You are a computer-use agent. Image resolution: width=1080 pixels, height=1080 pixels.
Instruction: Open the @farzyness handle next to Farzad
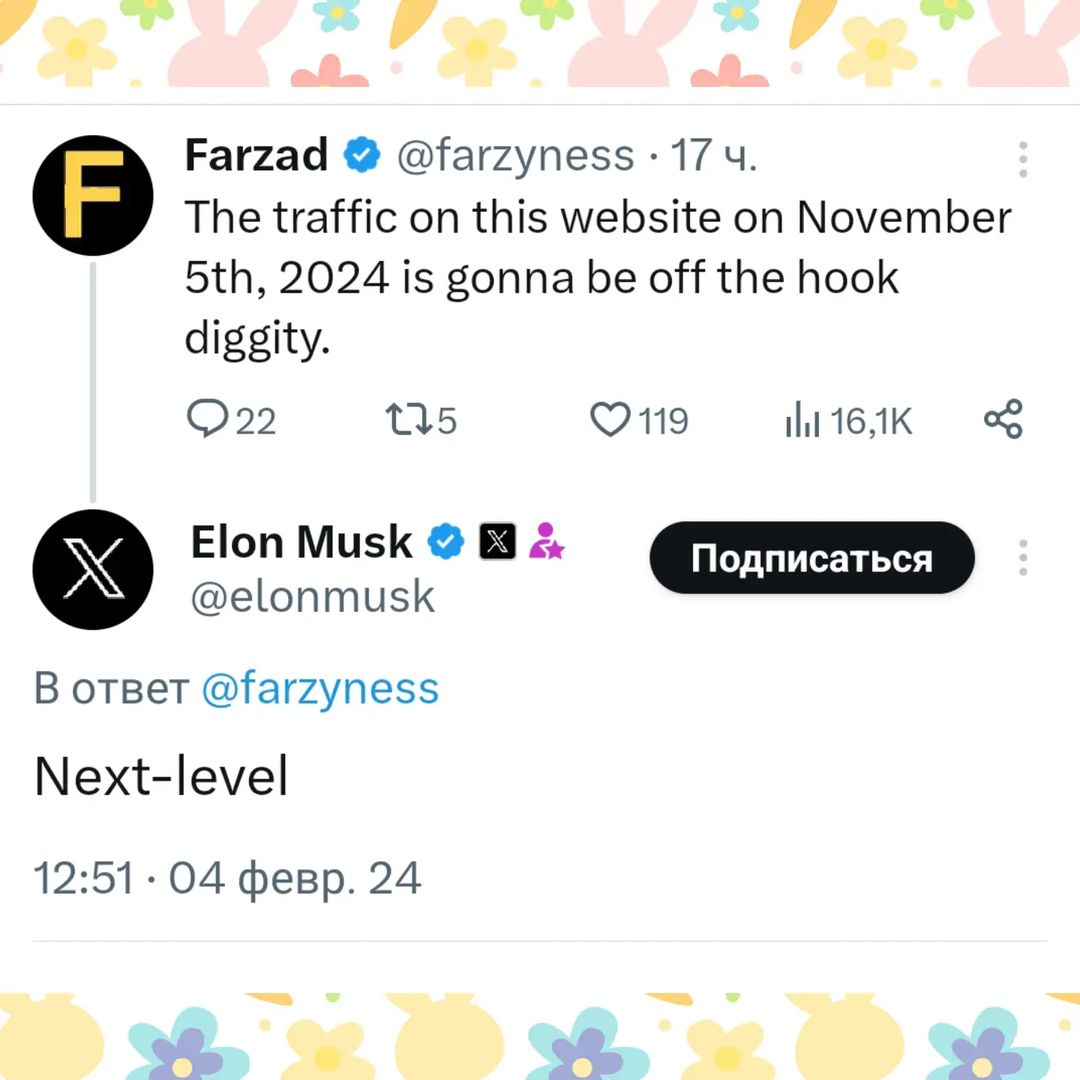tap(515, 156)
